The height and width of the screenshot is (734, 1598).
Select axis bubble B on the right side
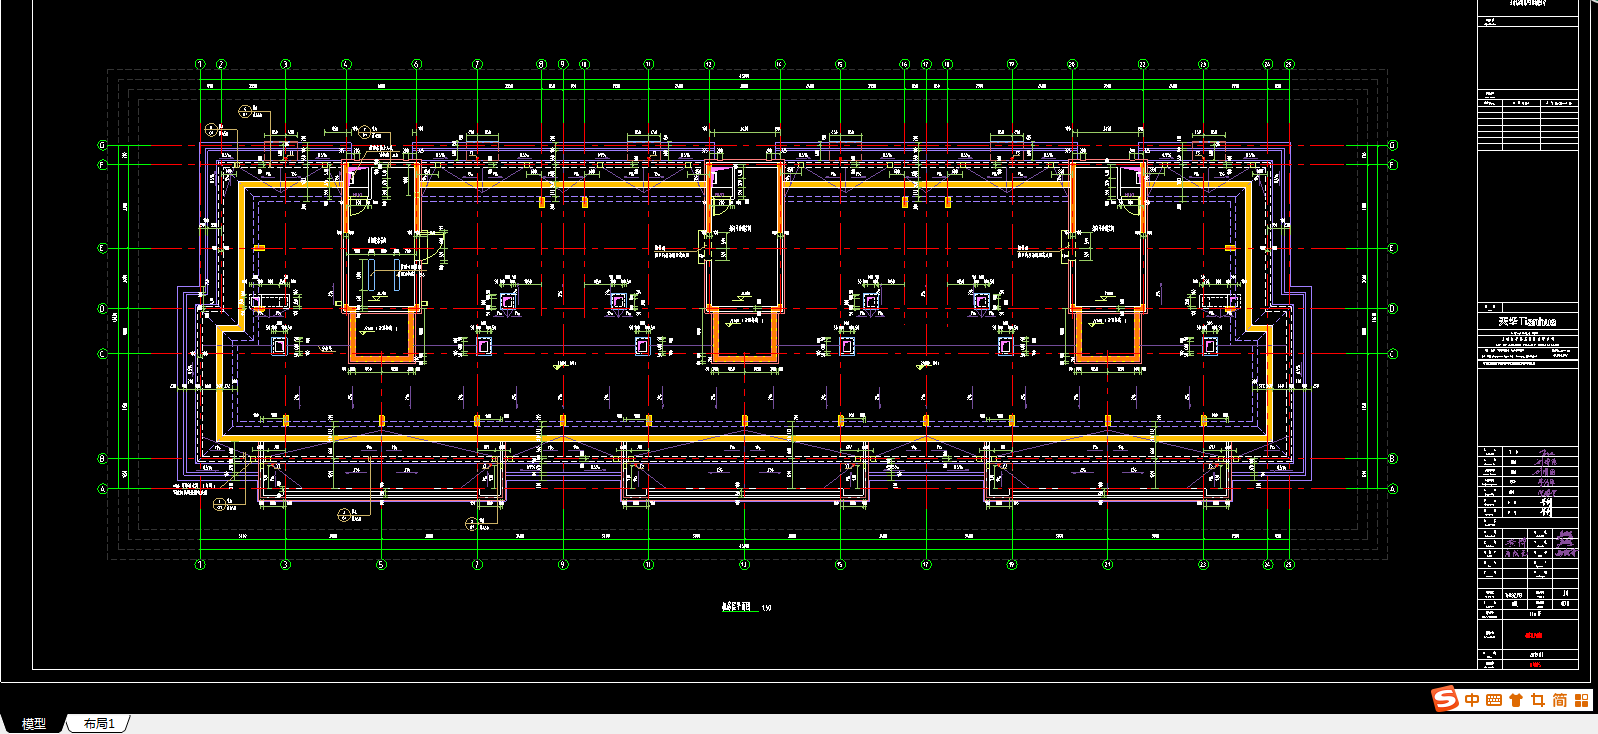coord(1392,459)
